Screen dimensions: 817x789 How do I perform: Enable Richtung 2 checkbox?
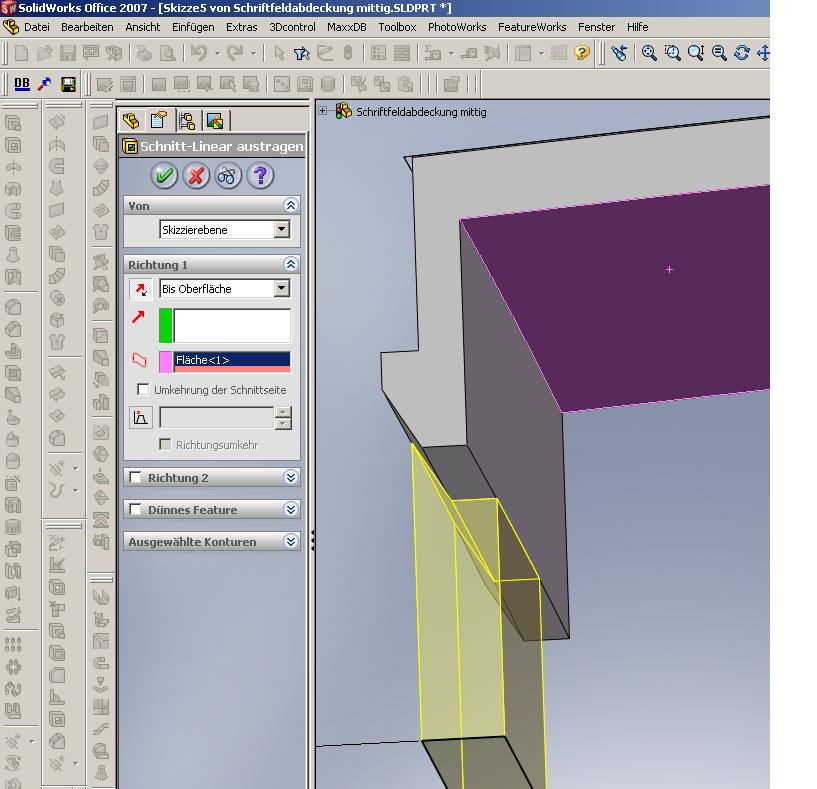[x=135, y=477]
